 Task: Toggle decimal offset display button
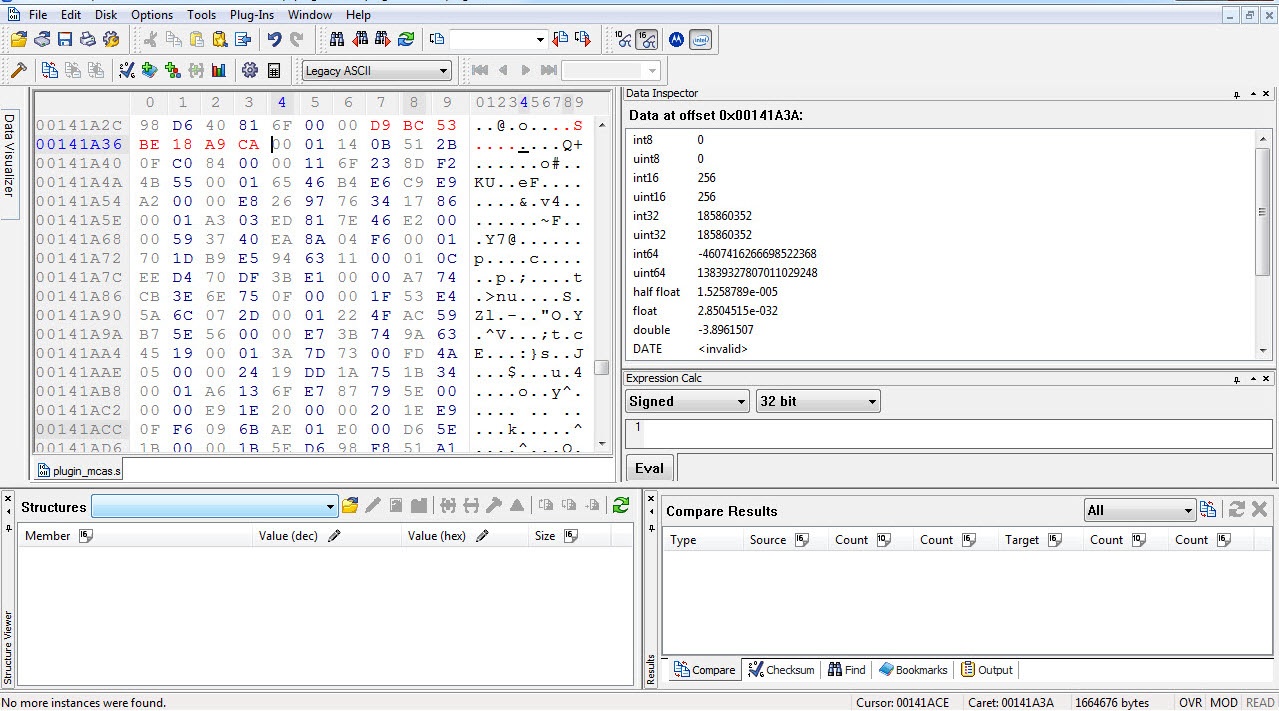[624, 39]
